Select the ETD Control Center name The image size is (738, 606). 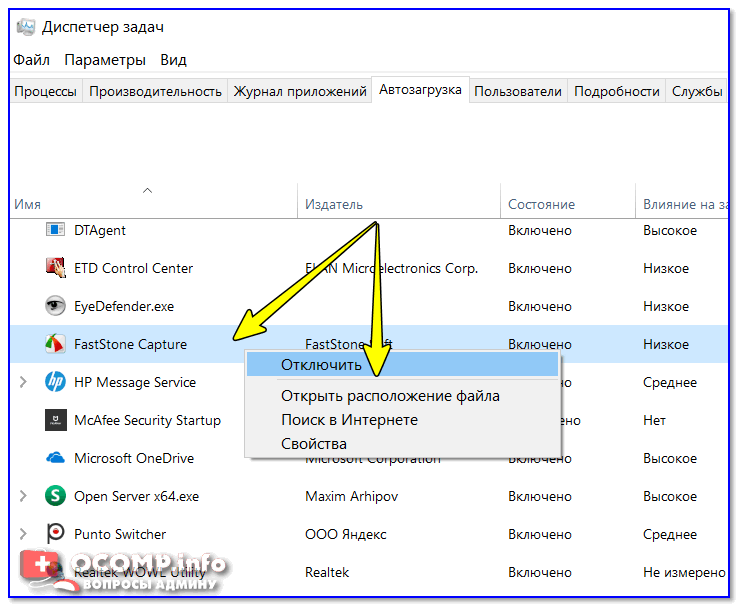pyautogui.click(x=134, y=268)
